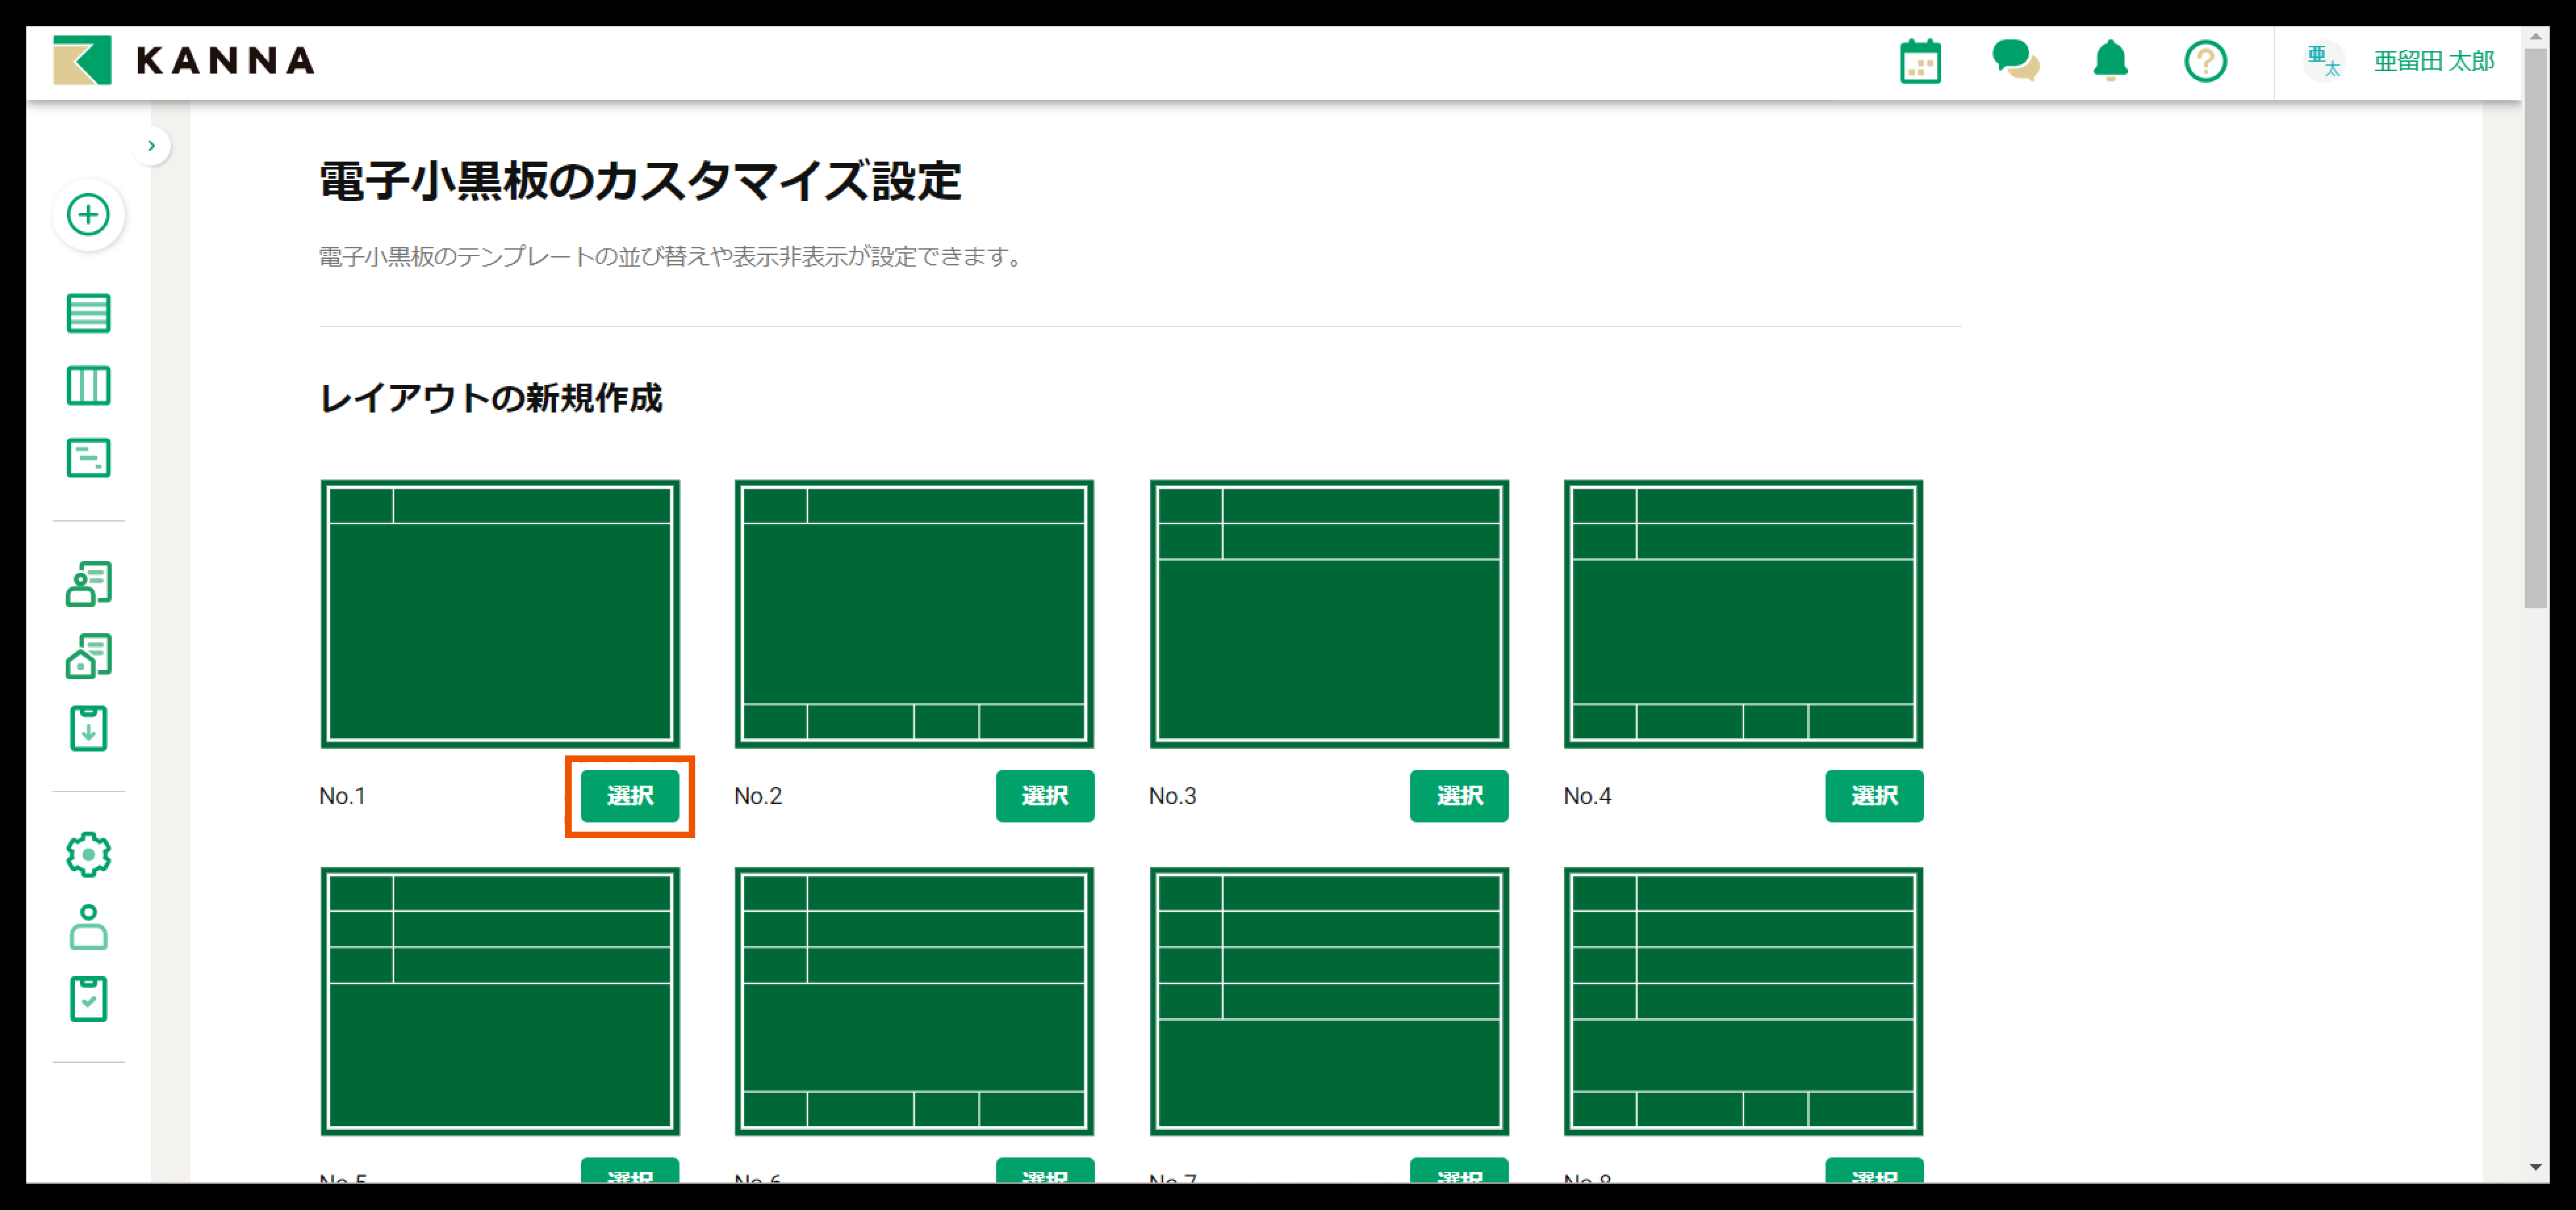Screen dimensions: 2576x1210
Task: Open the board columns sidebar icon
Action: [88, 385]
